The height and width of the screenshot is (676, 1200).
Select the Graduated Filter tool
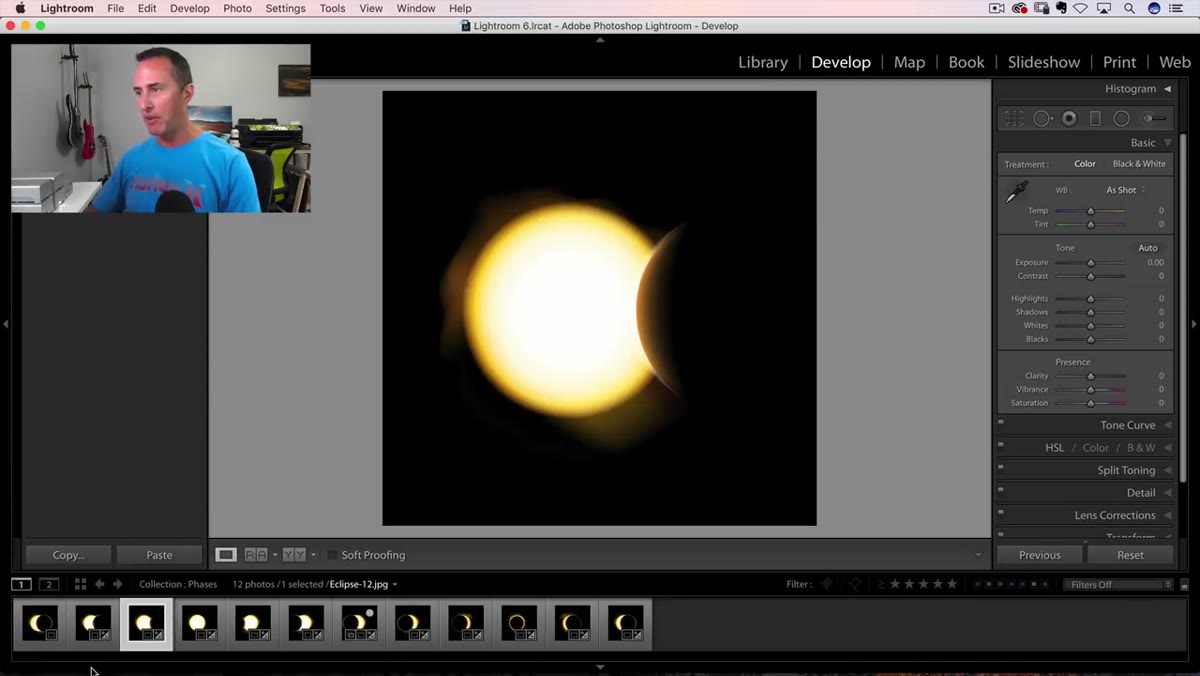point(1095,118)
